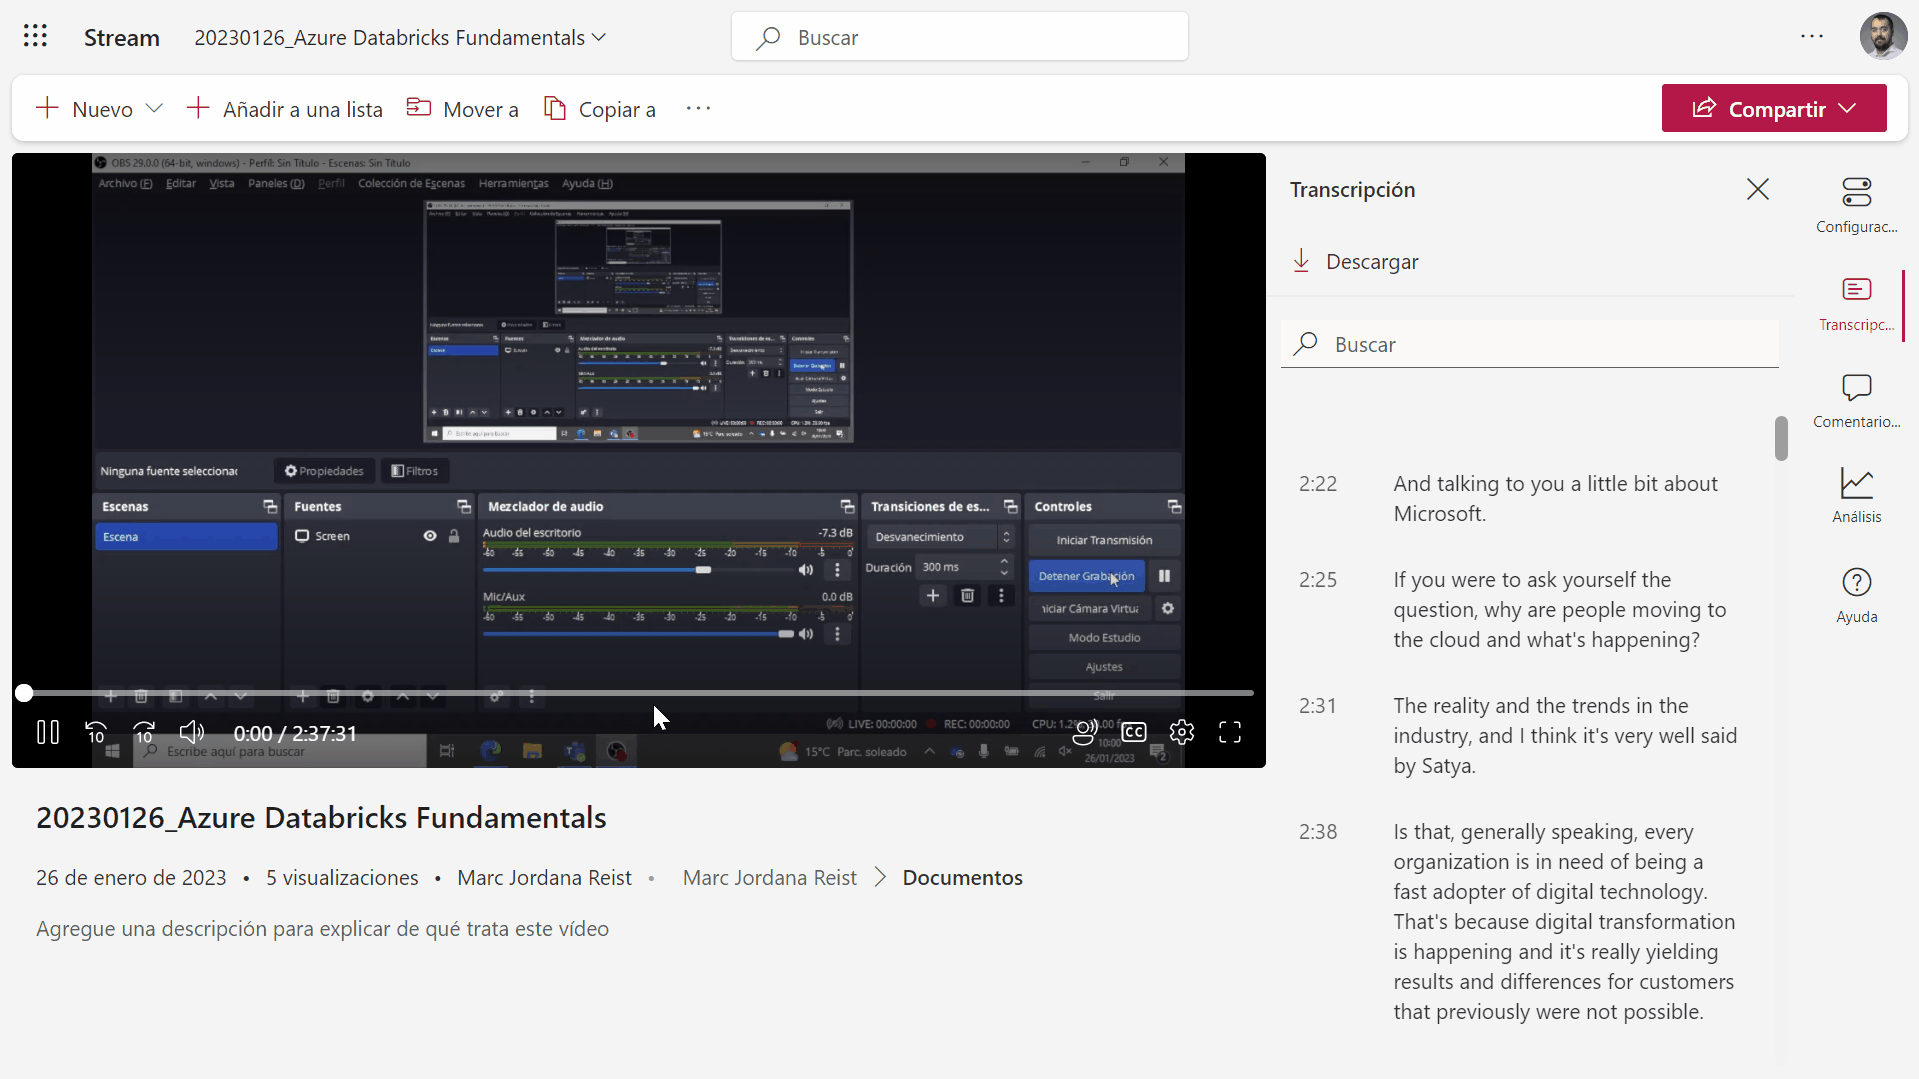Jump to transcript entry at 2:38
Image resolution: width=1919 pixels, height=1079 pixels.
[x=1528, y=921]
